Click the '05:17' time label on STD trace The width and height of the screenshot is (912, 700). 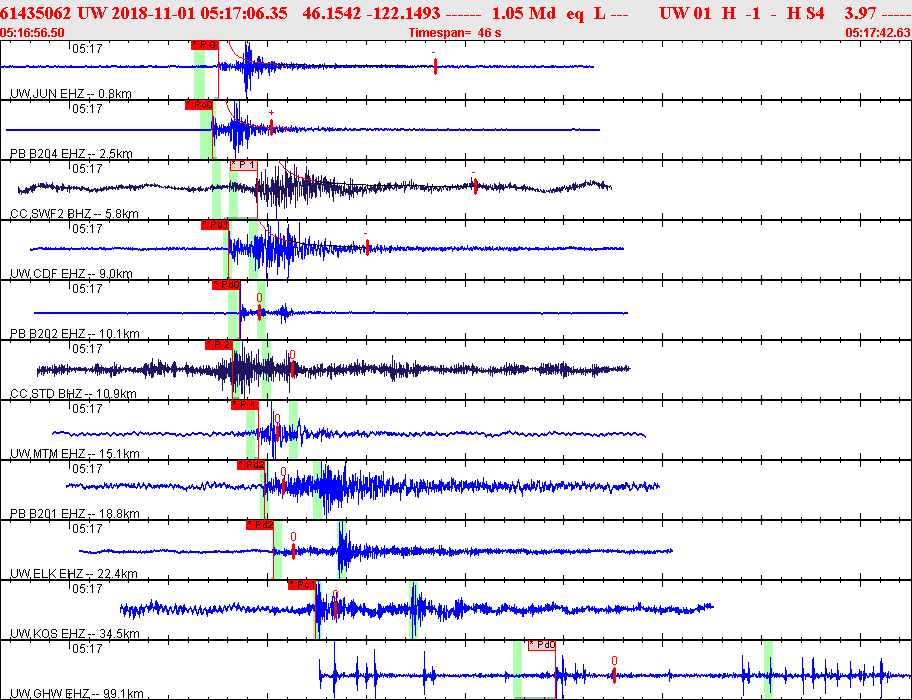87,348
